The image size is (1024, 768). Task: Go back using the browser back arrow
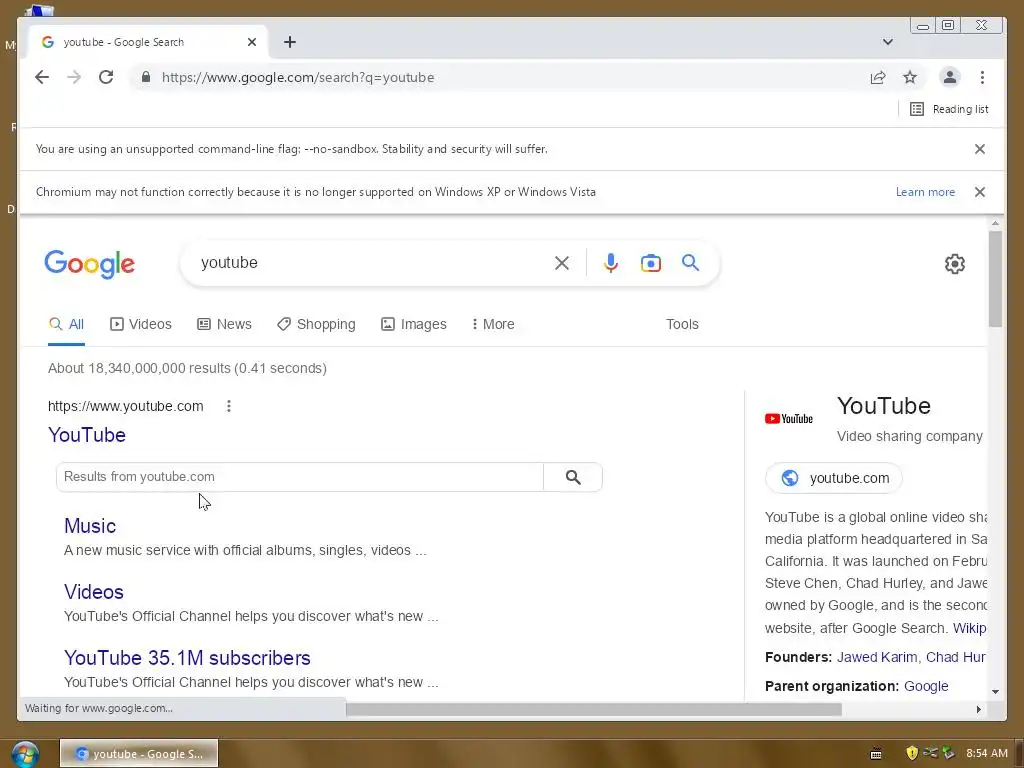click(42, 77)
